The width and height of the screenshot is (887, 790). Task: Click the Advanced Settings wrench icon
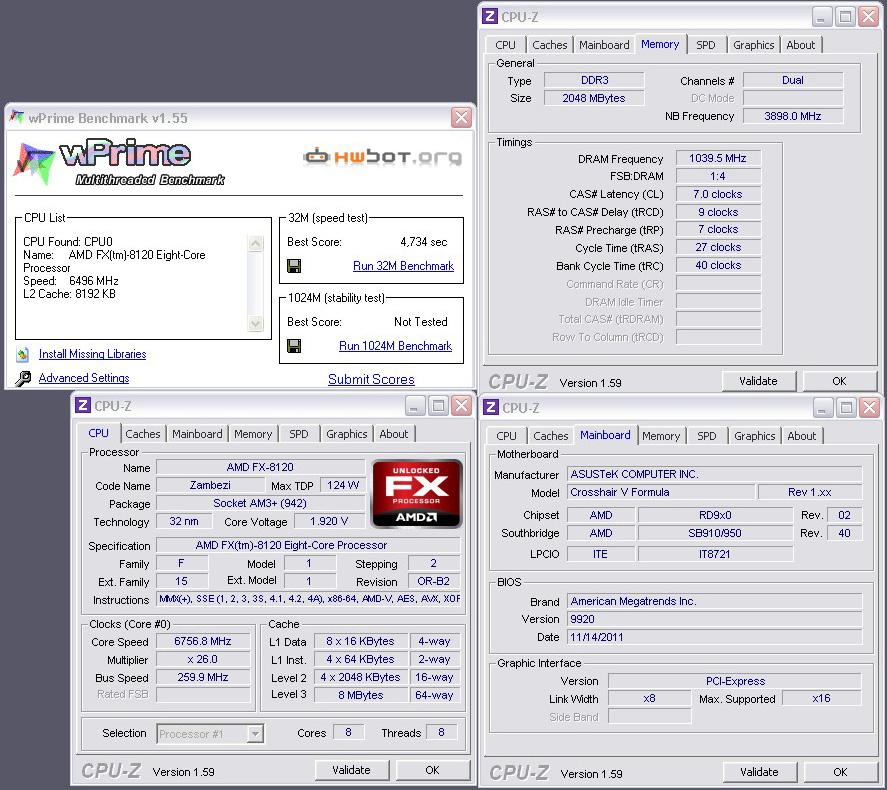point(23,378)
